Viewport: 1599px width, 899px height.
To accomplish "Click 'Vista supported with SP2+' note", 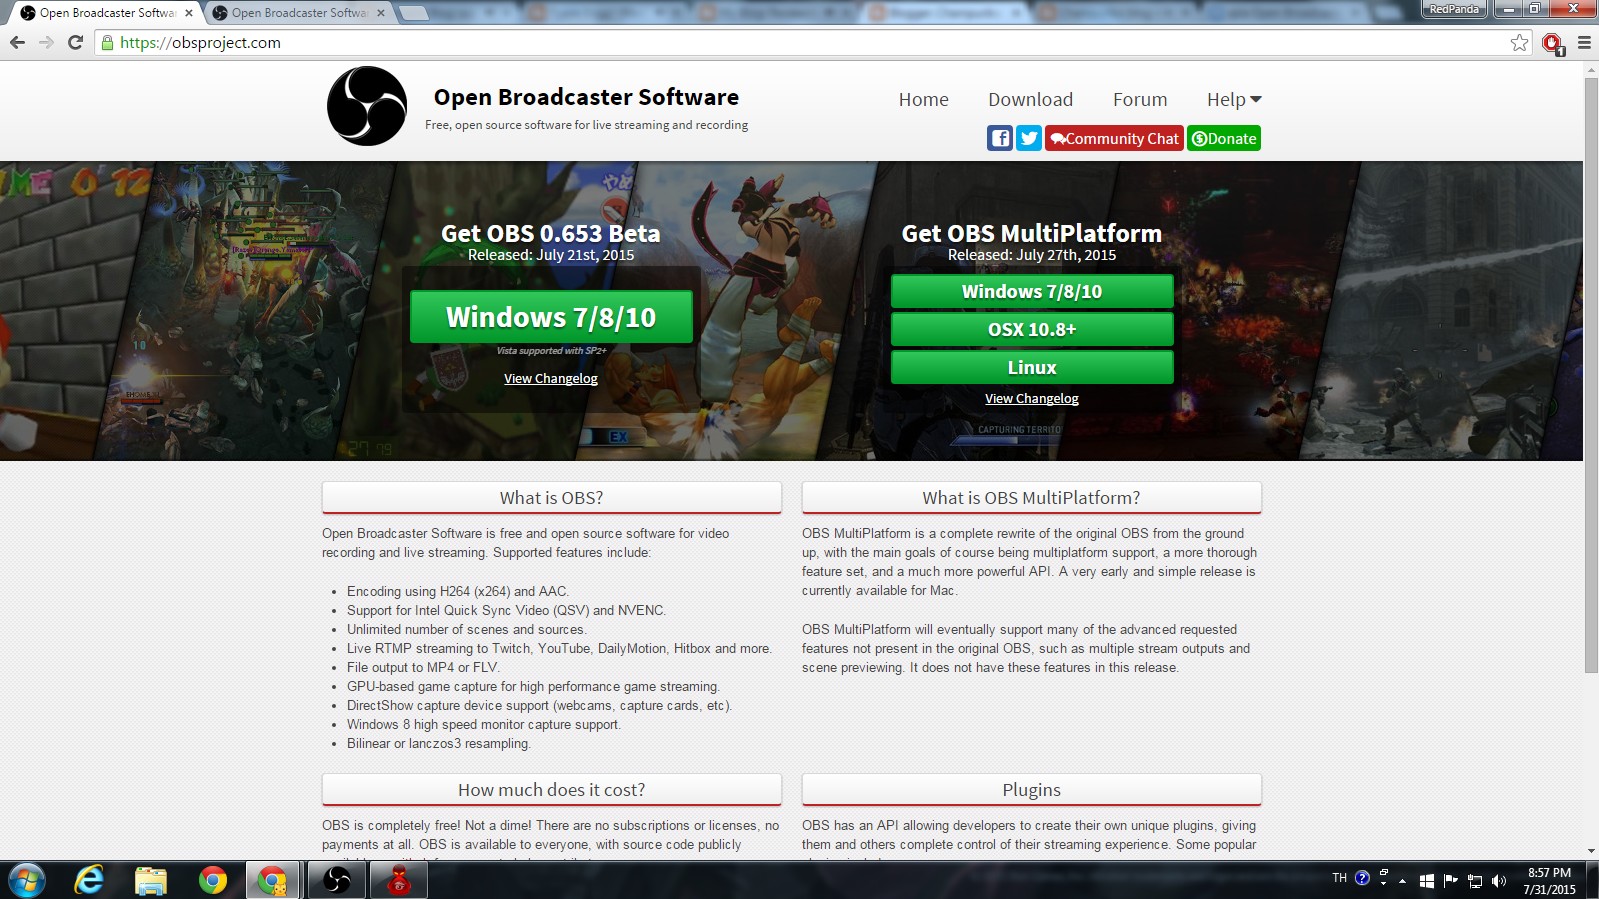I will (x=551, y=351).
